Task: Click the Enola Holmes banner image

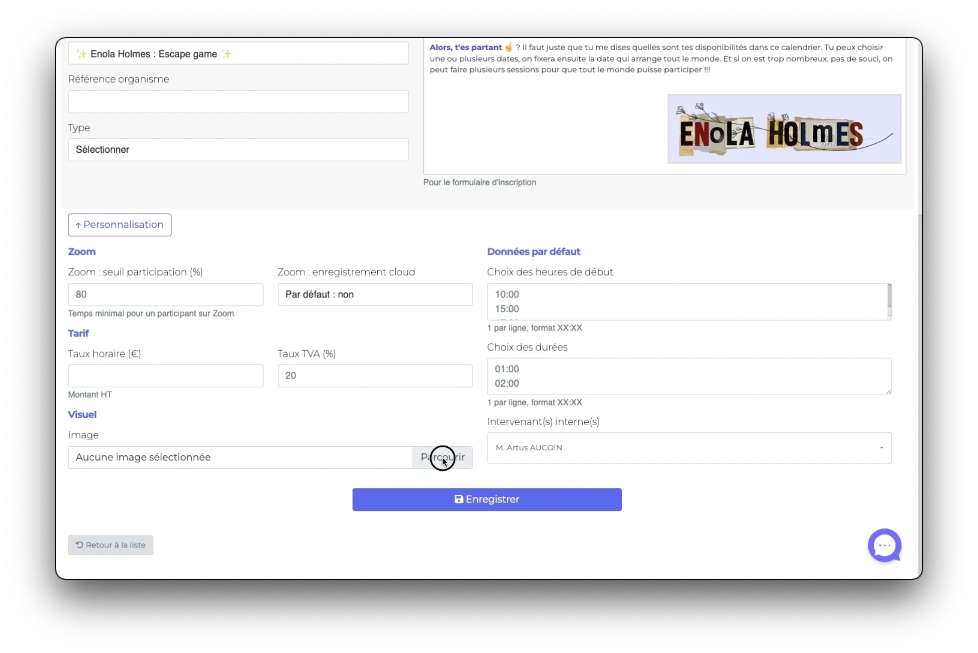Action: [784, 129]
